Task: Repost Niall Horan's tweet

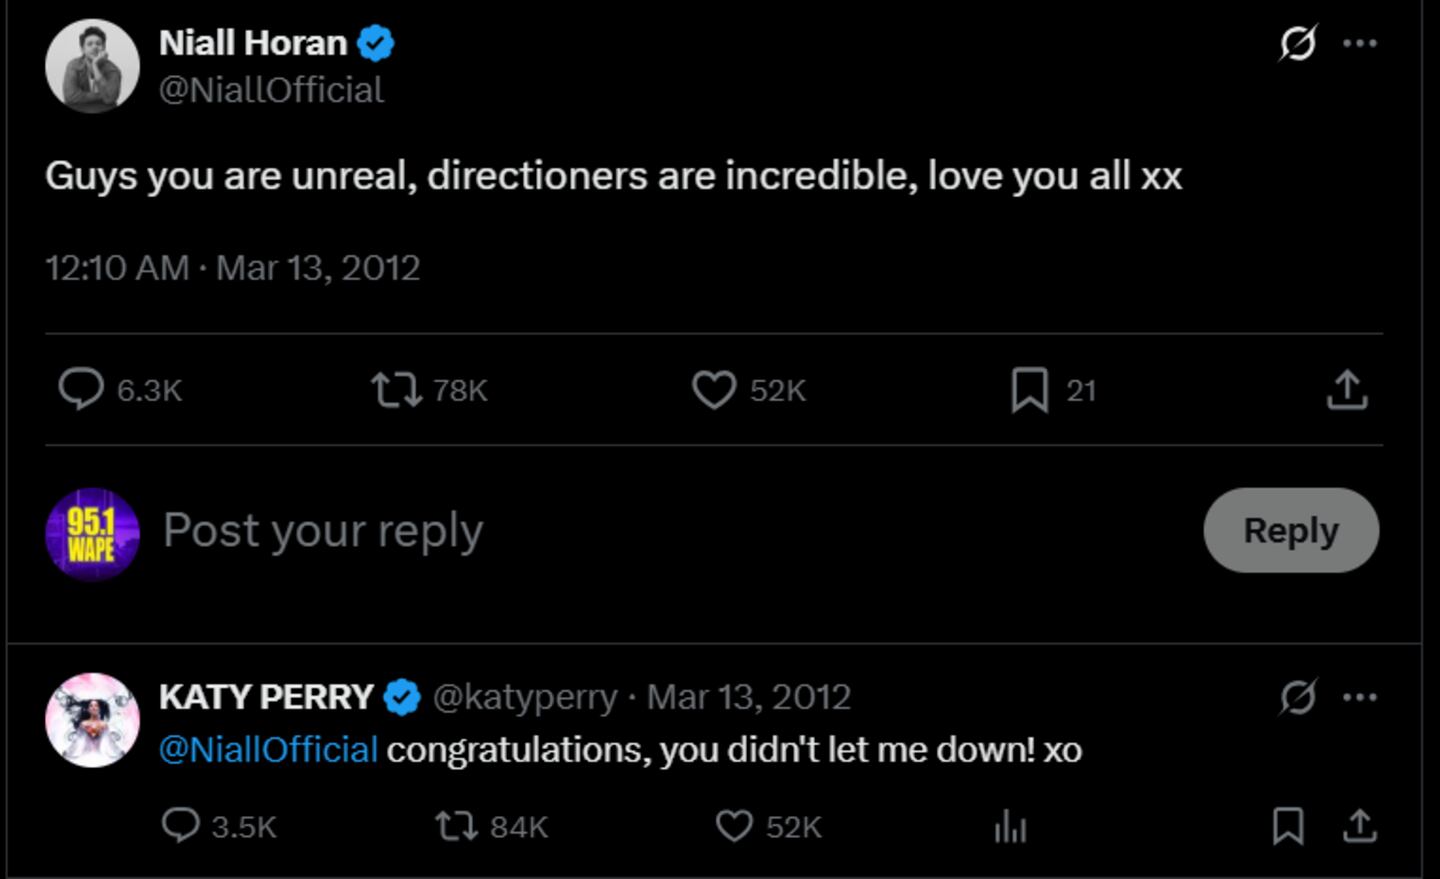Action: (x=397, y=390)
